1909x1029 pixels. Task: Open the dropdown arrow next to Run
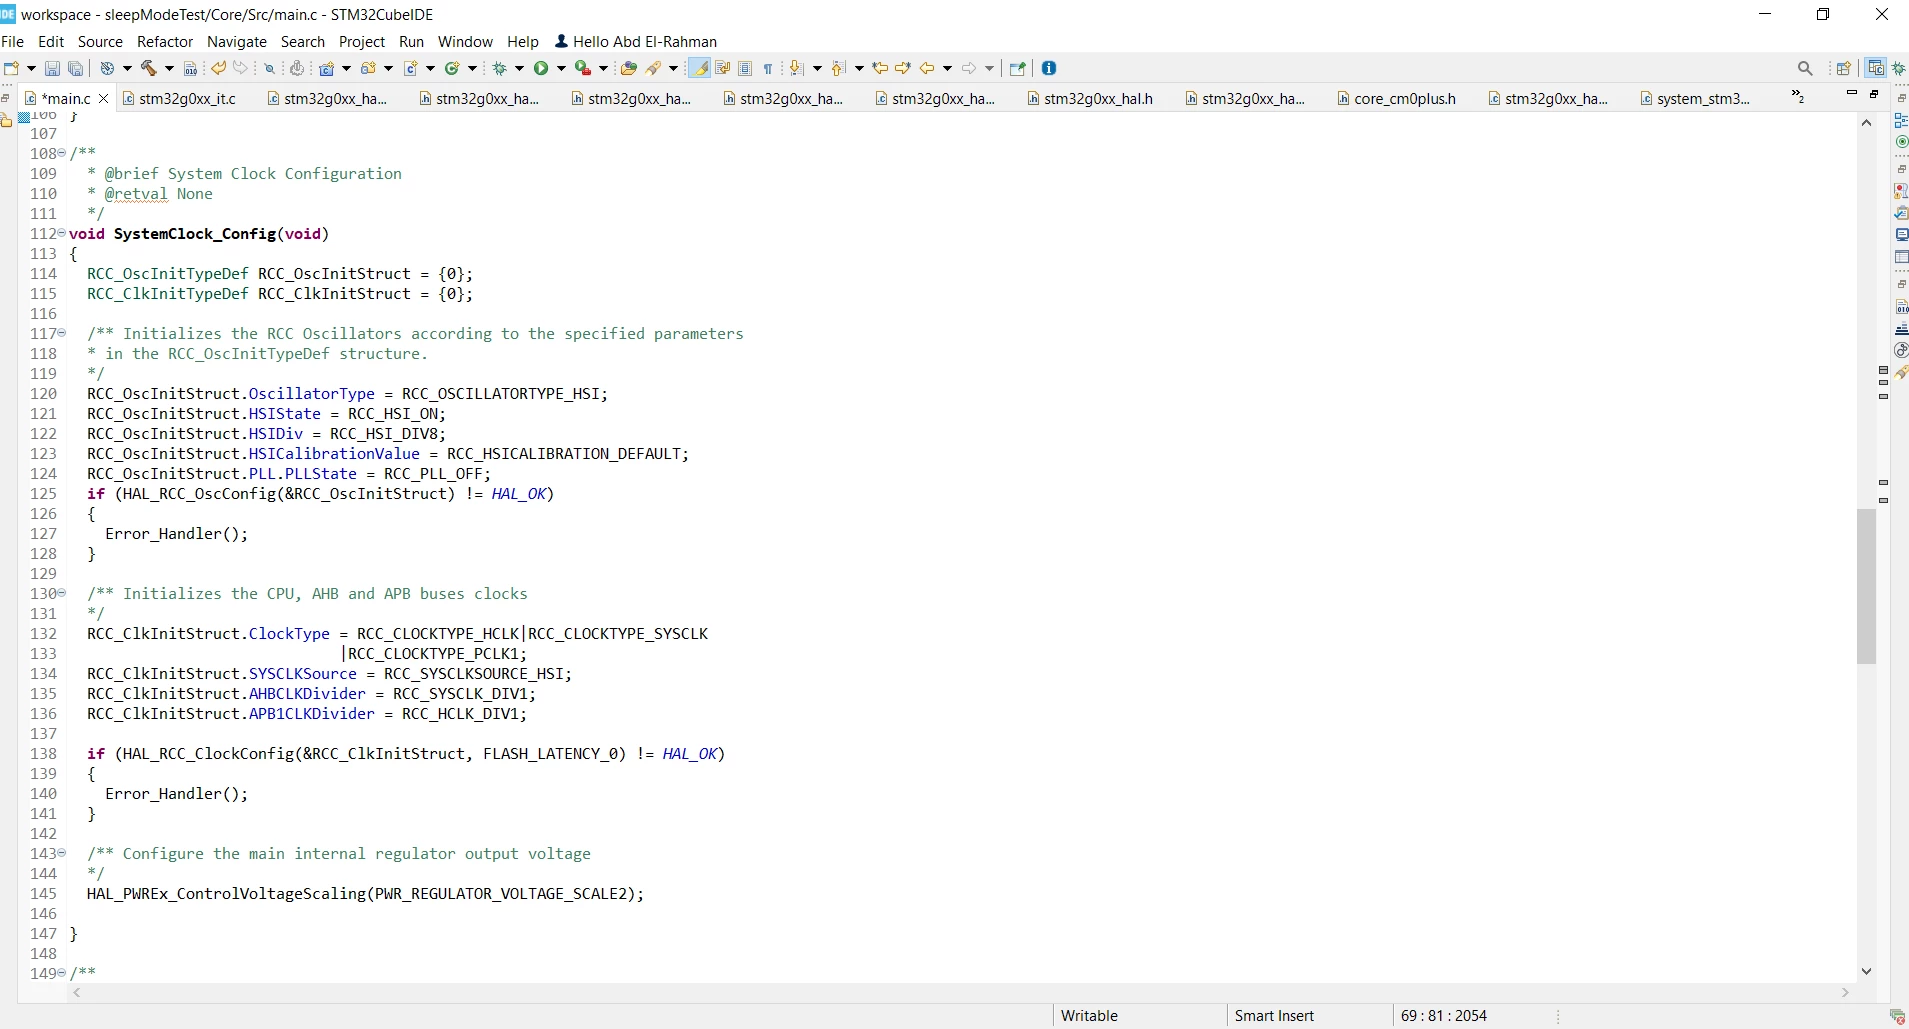562,69
